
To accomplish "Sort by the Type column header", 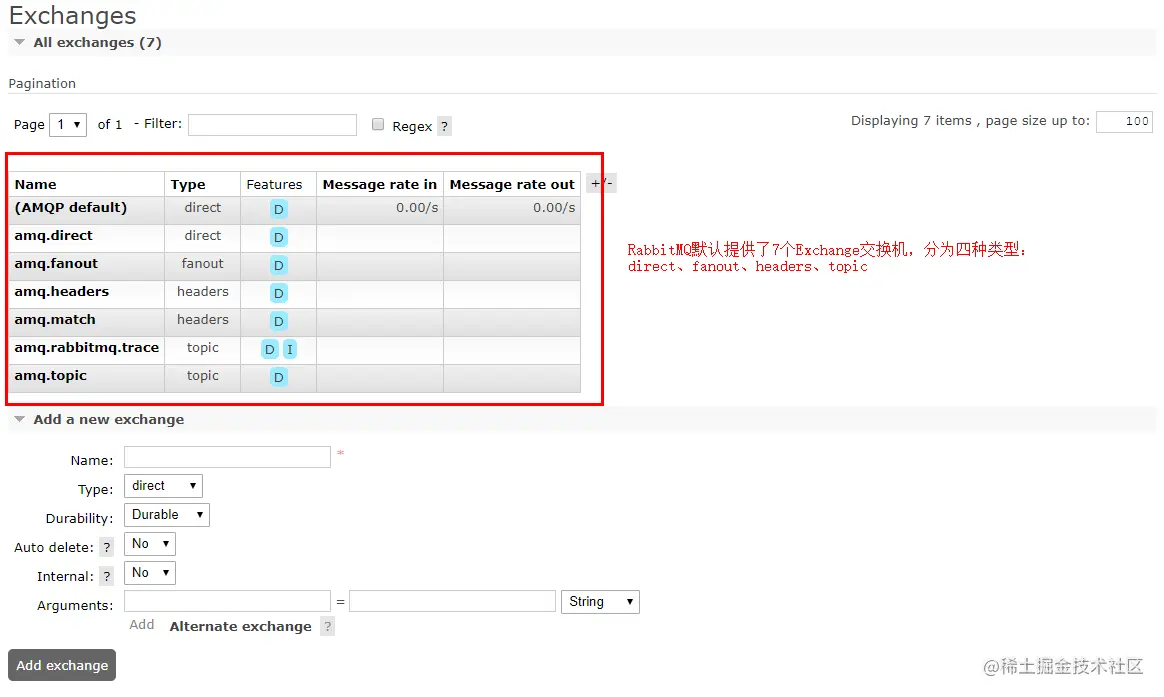I will click(188, 185).
